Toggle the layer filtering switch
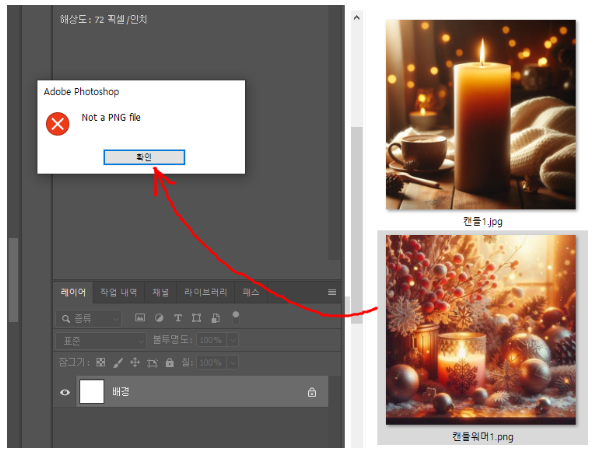This screenshot has height=454, width=593. point(236,317)
